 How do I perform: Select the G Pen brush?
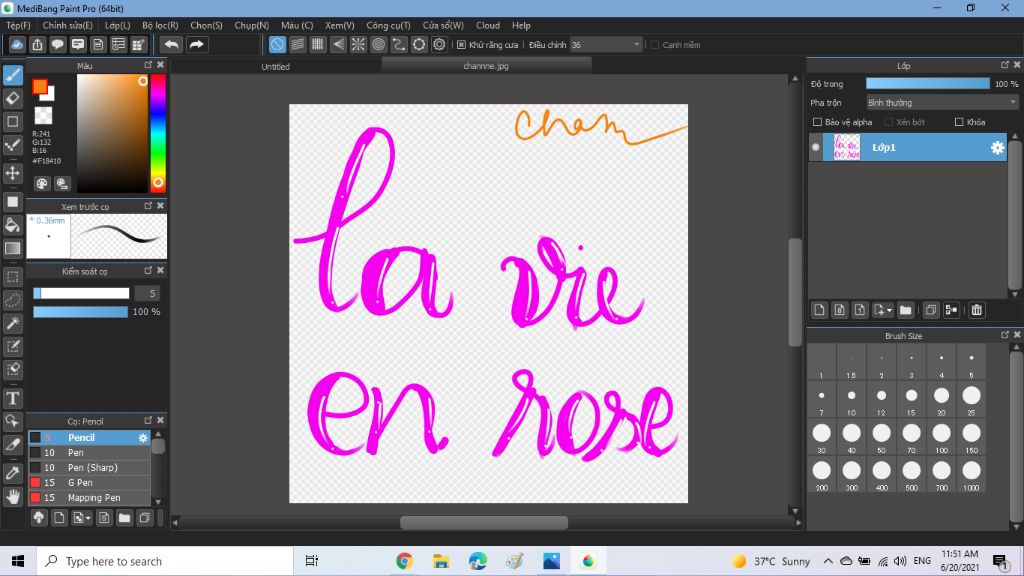pos(89,483)
